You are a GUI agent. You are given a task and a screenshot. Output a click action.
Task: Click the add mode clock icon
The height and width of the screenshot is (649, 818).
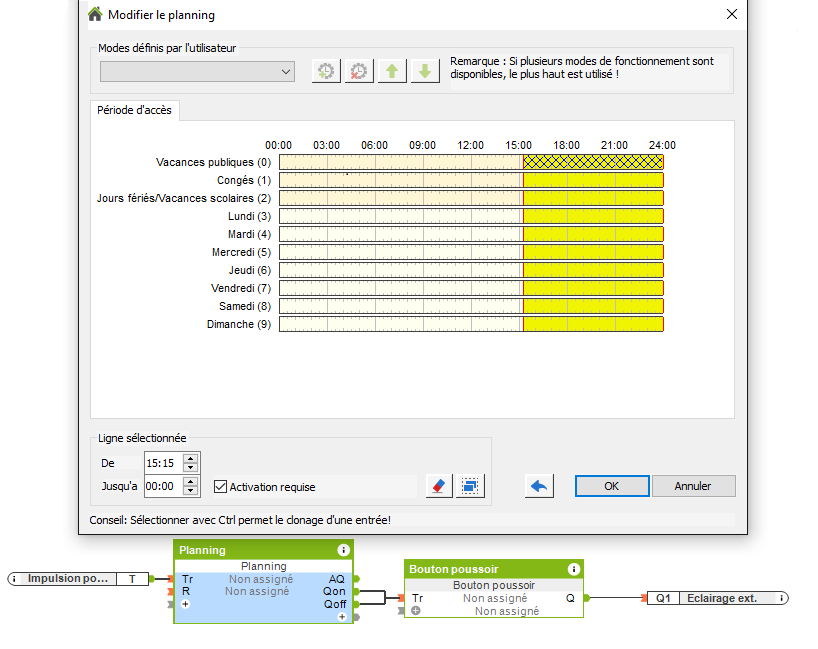pos(325,71)
